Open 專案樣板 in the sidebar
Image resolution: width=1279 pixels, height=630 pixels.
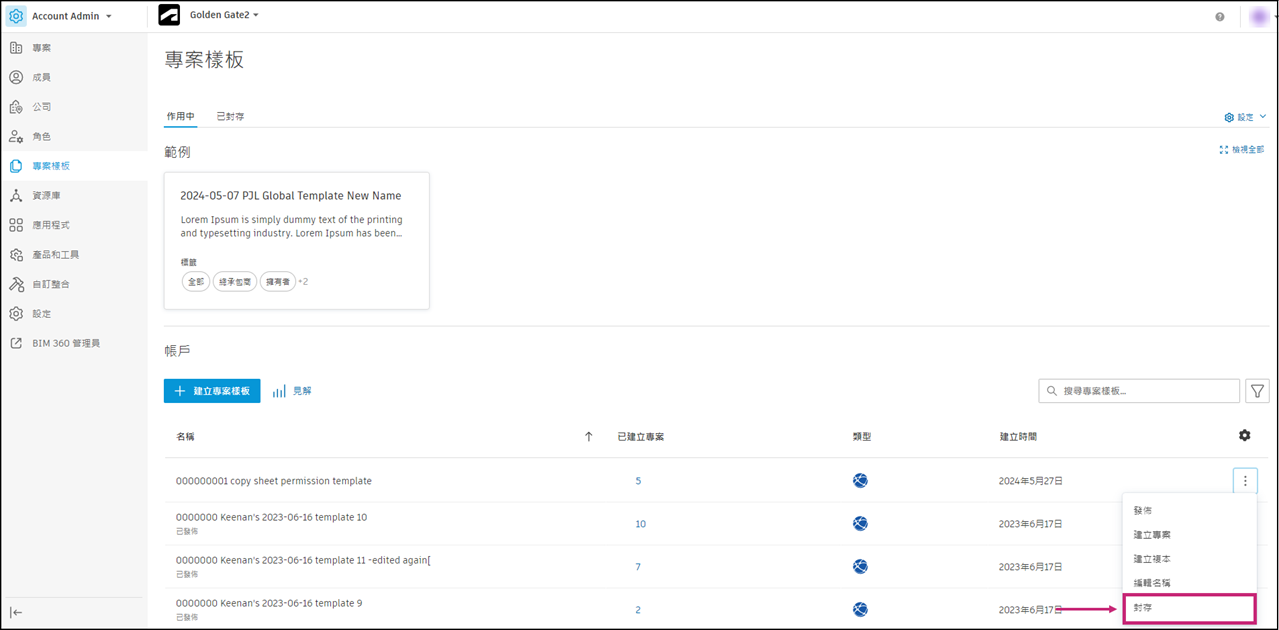(51, 166)
